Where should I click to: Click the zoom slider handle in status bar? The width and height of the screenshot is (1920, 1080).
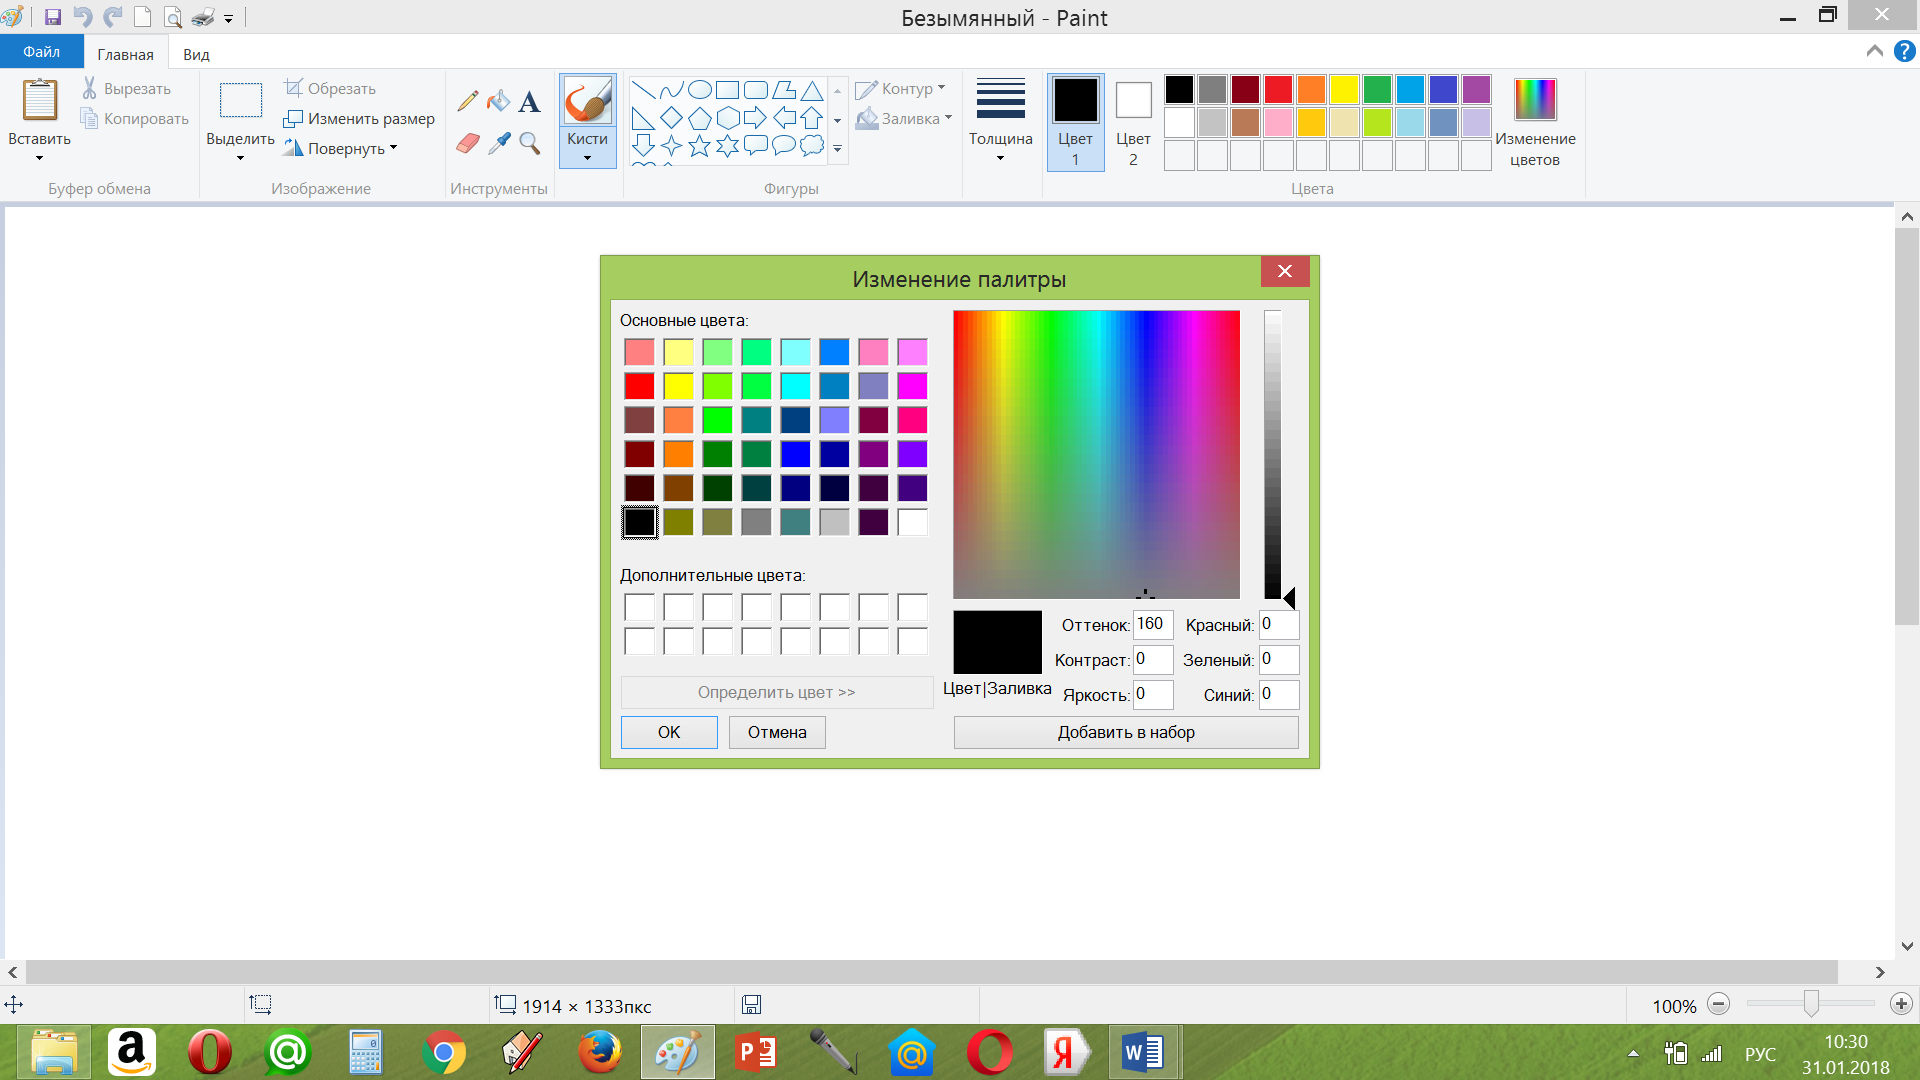1811,1003
